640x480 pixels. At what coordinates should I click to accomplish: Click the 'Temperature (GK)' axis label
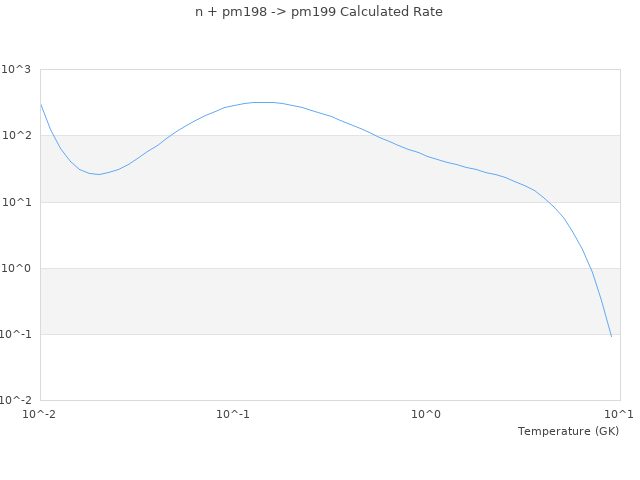tap(568, 431)
